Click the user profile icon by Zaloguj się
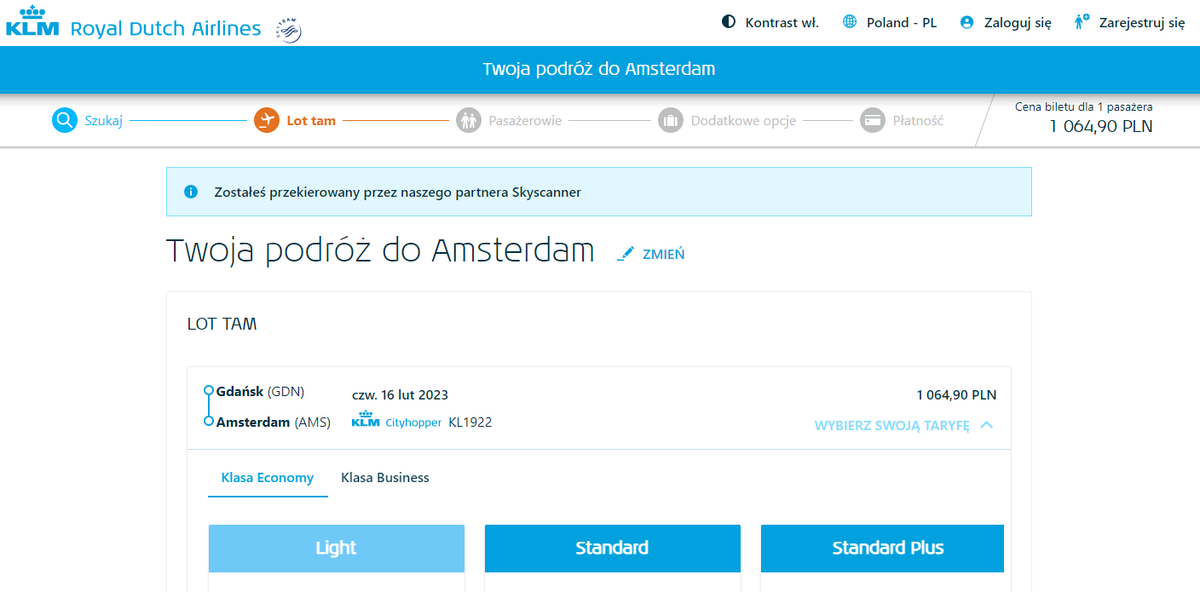This screenshot has width=1200, height=592. [x=967, y=22]
